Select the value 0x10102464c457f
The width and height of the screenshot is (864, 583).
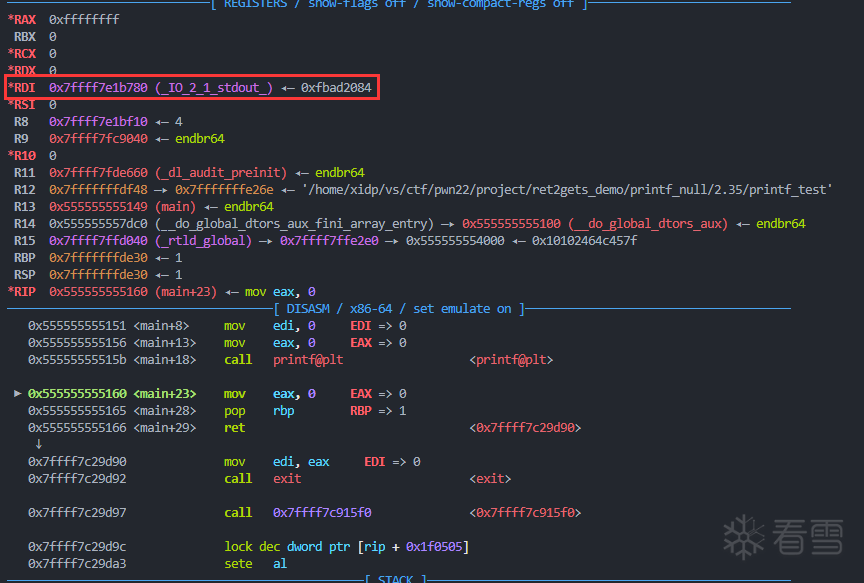584,241
